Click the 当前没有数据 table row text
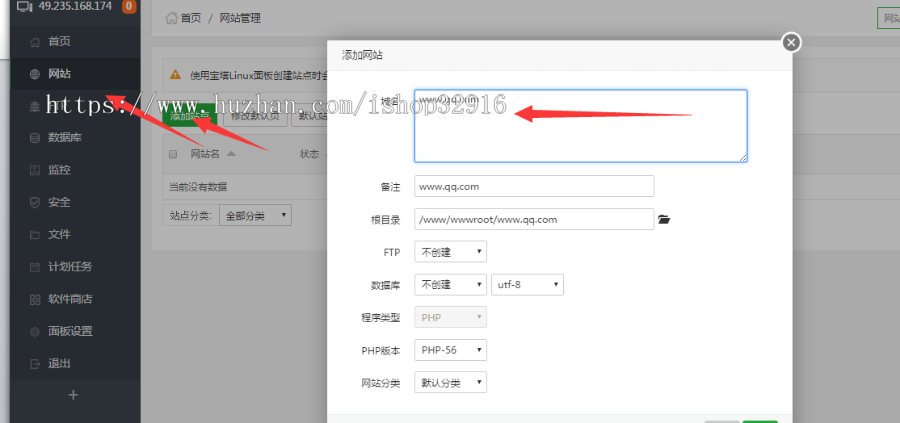Screen dimensions: 900x423 197,187
